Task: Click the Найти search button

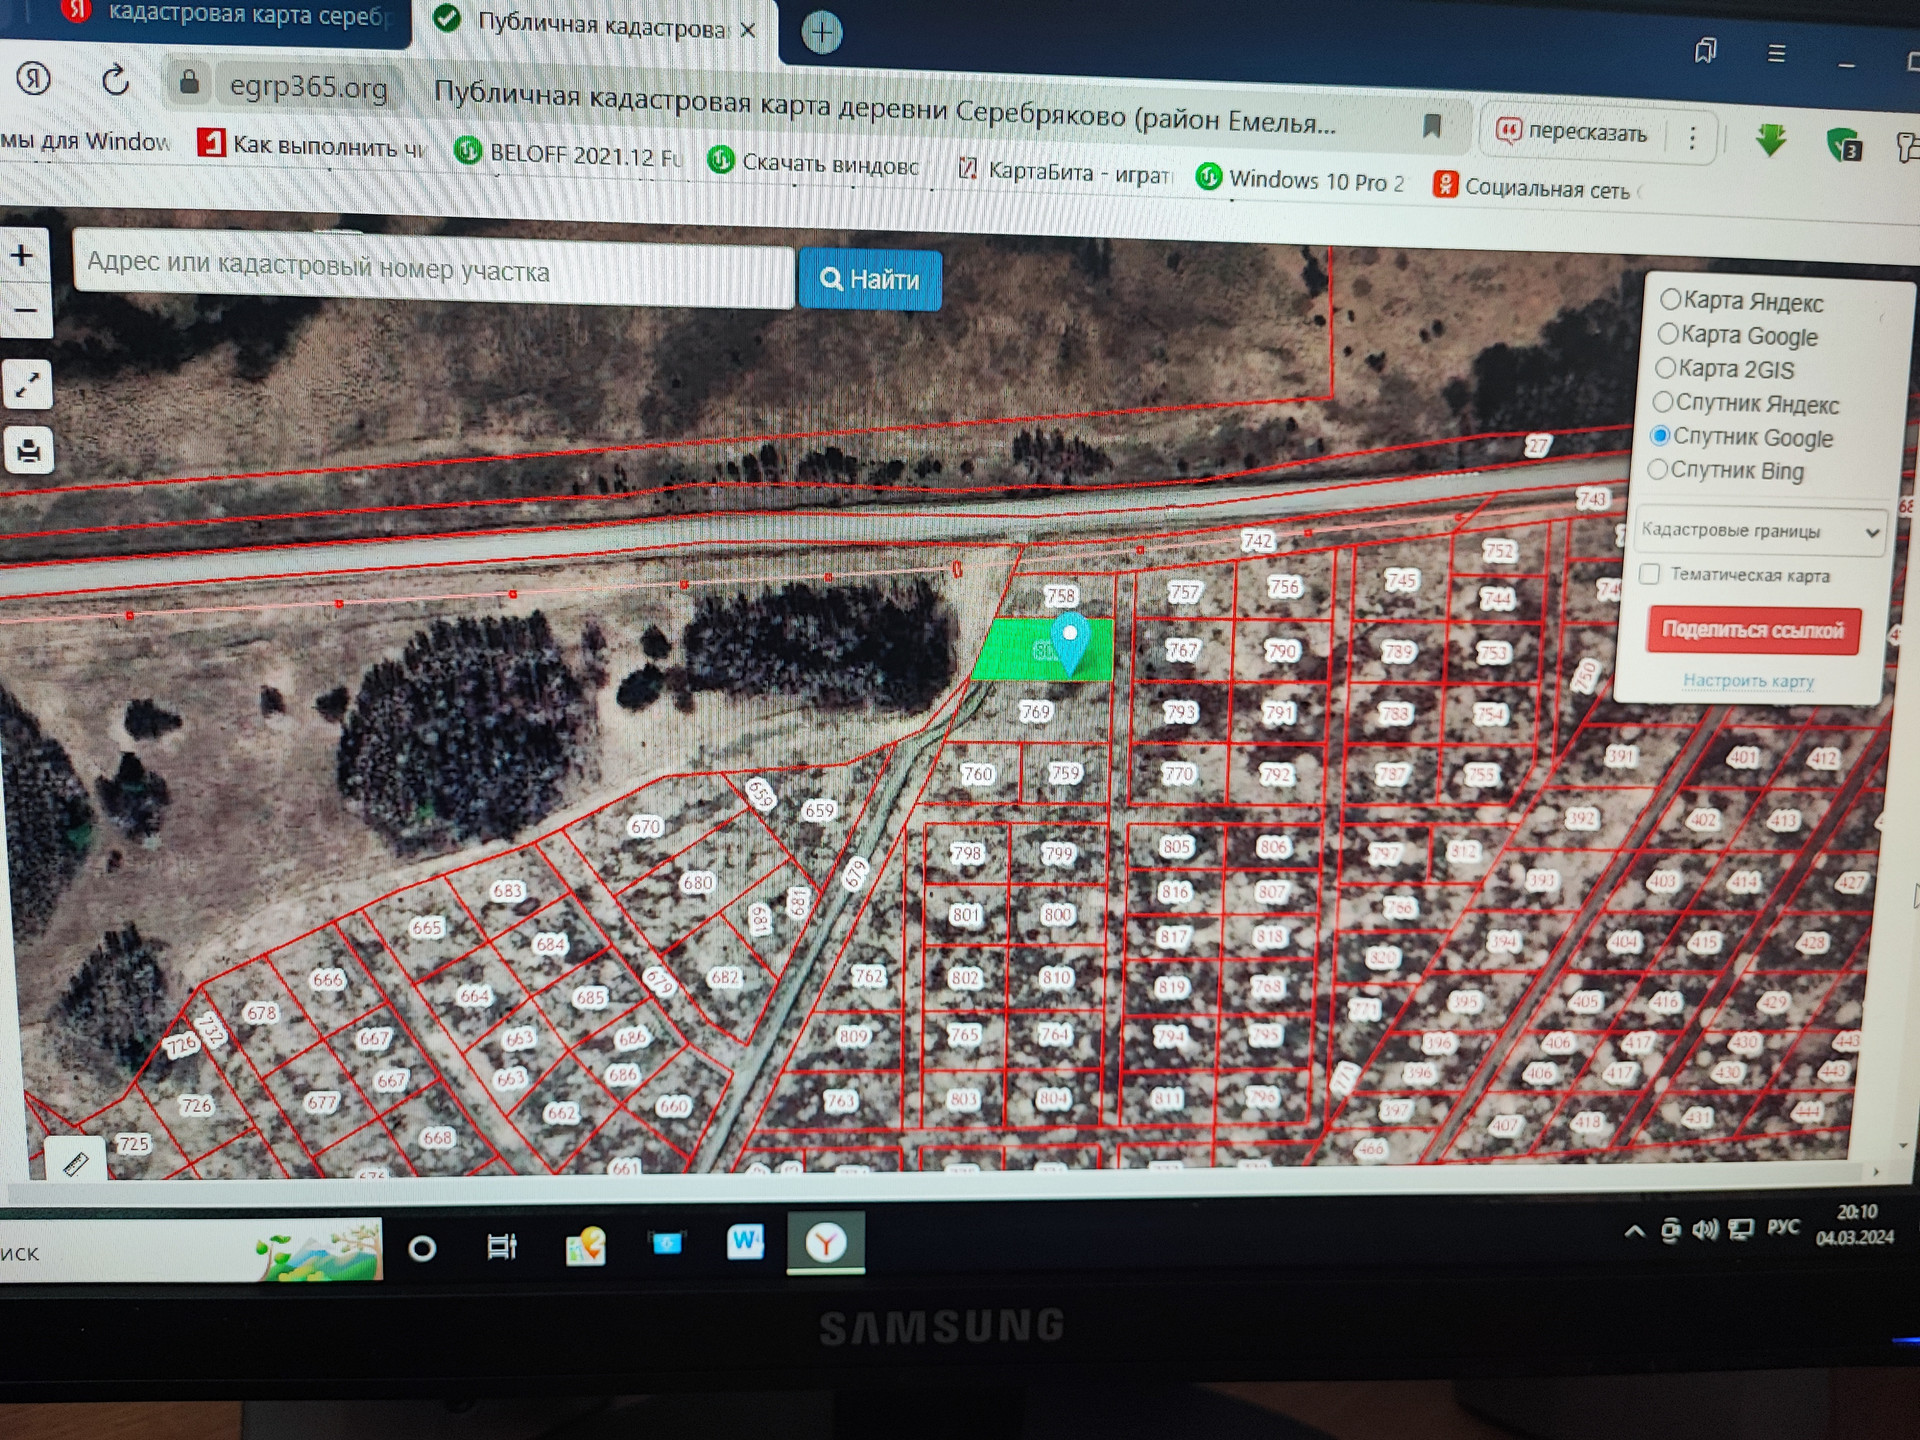Action: pyautogui.click(x=869, y=280)
